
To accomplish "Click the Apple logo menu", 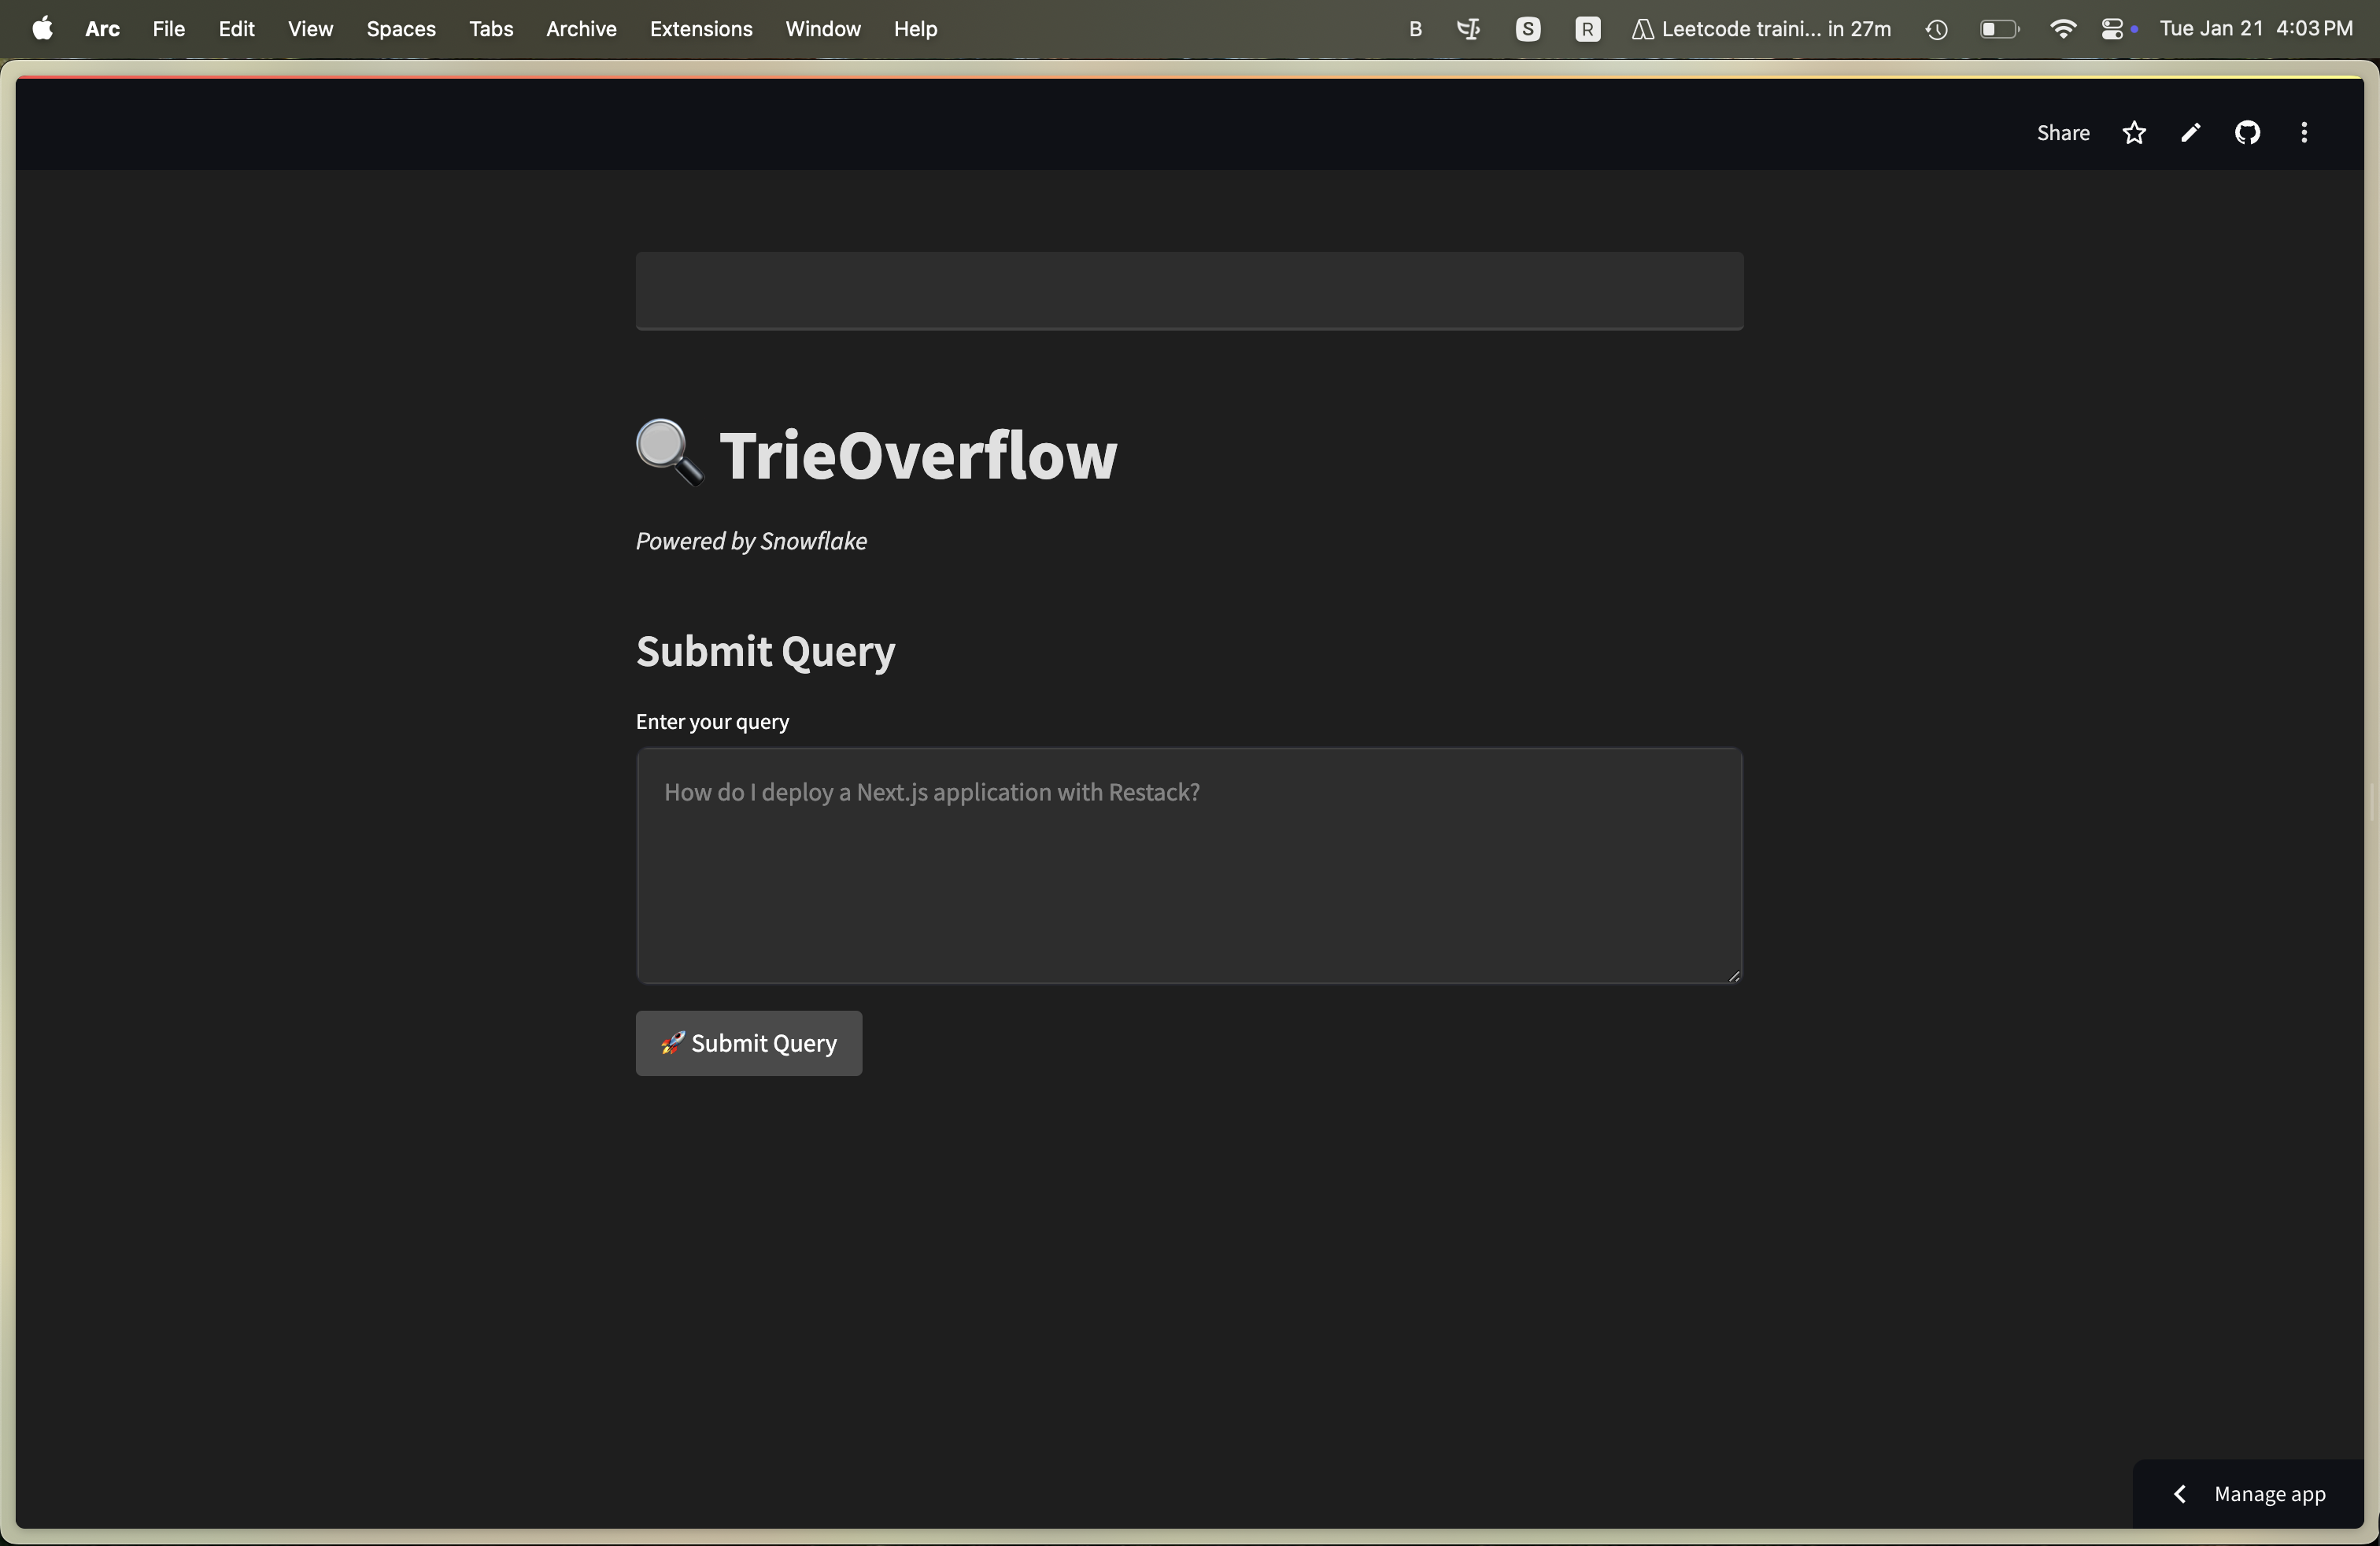I will click(42, 29).
